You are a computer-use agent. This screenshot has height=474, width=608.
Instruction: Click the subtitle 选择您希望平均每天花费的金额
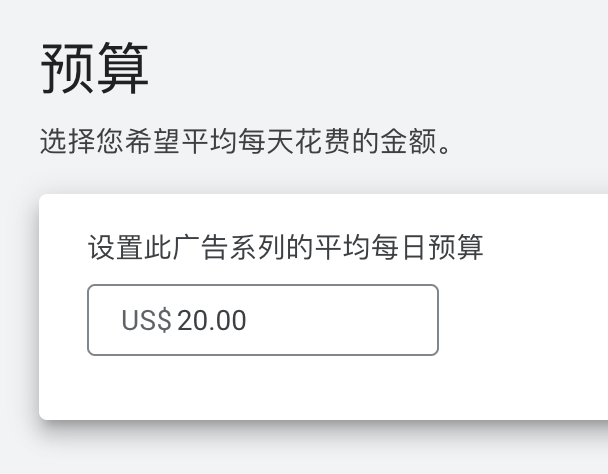247,141
